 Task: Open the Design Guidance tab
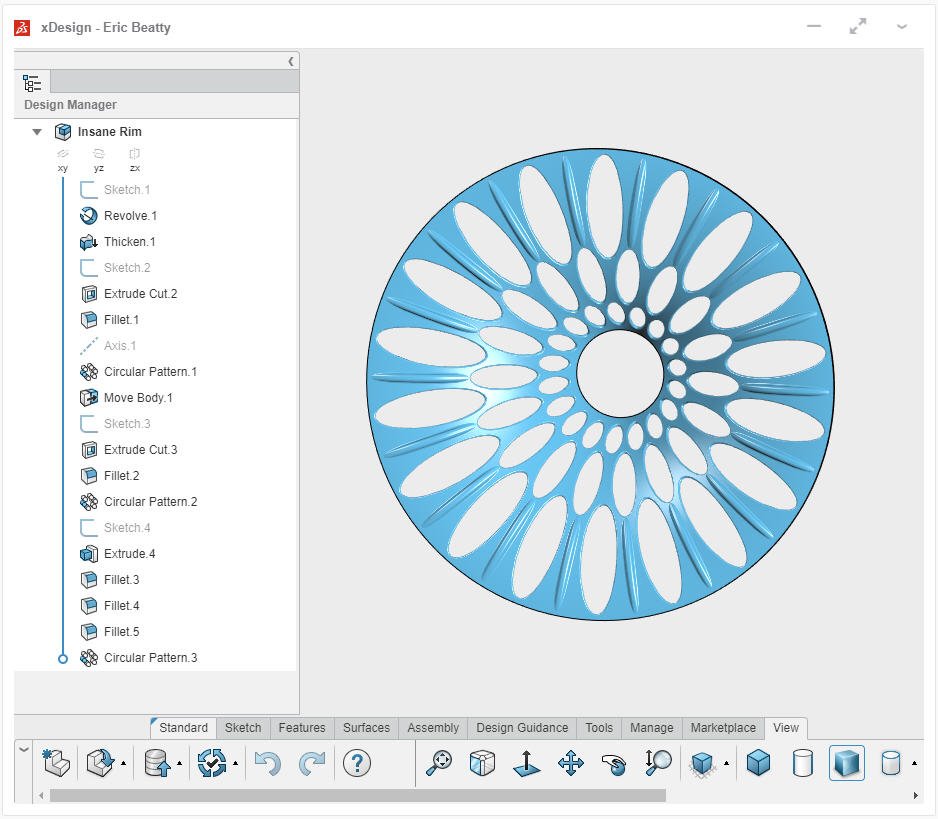(521, 728)
